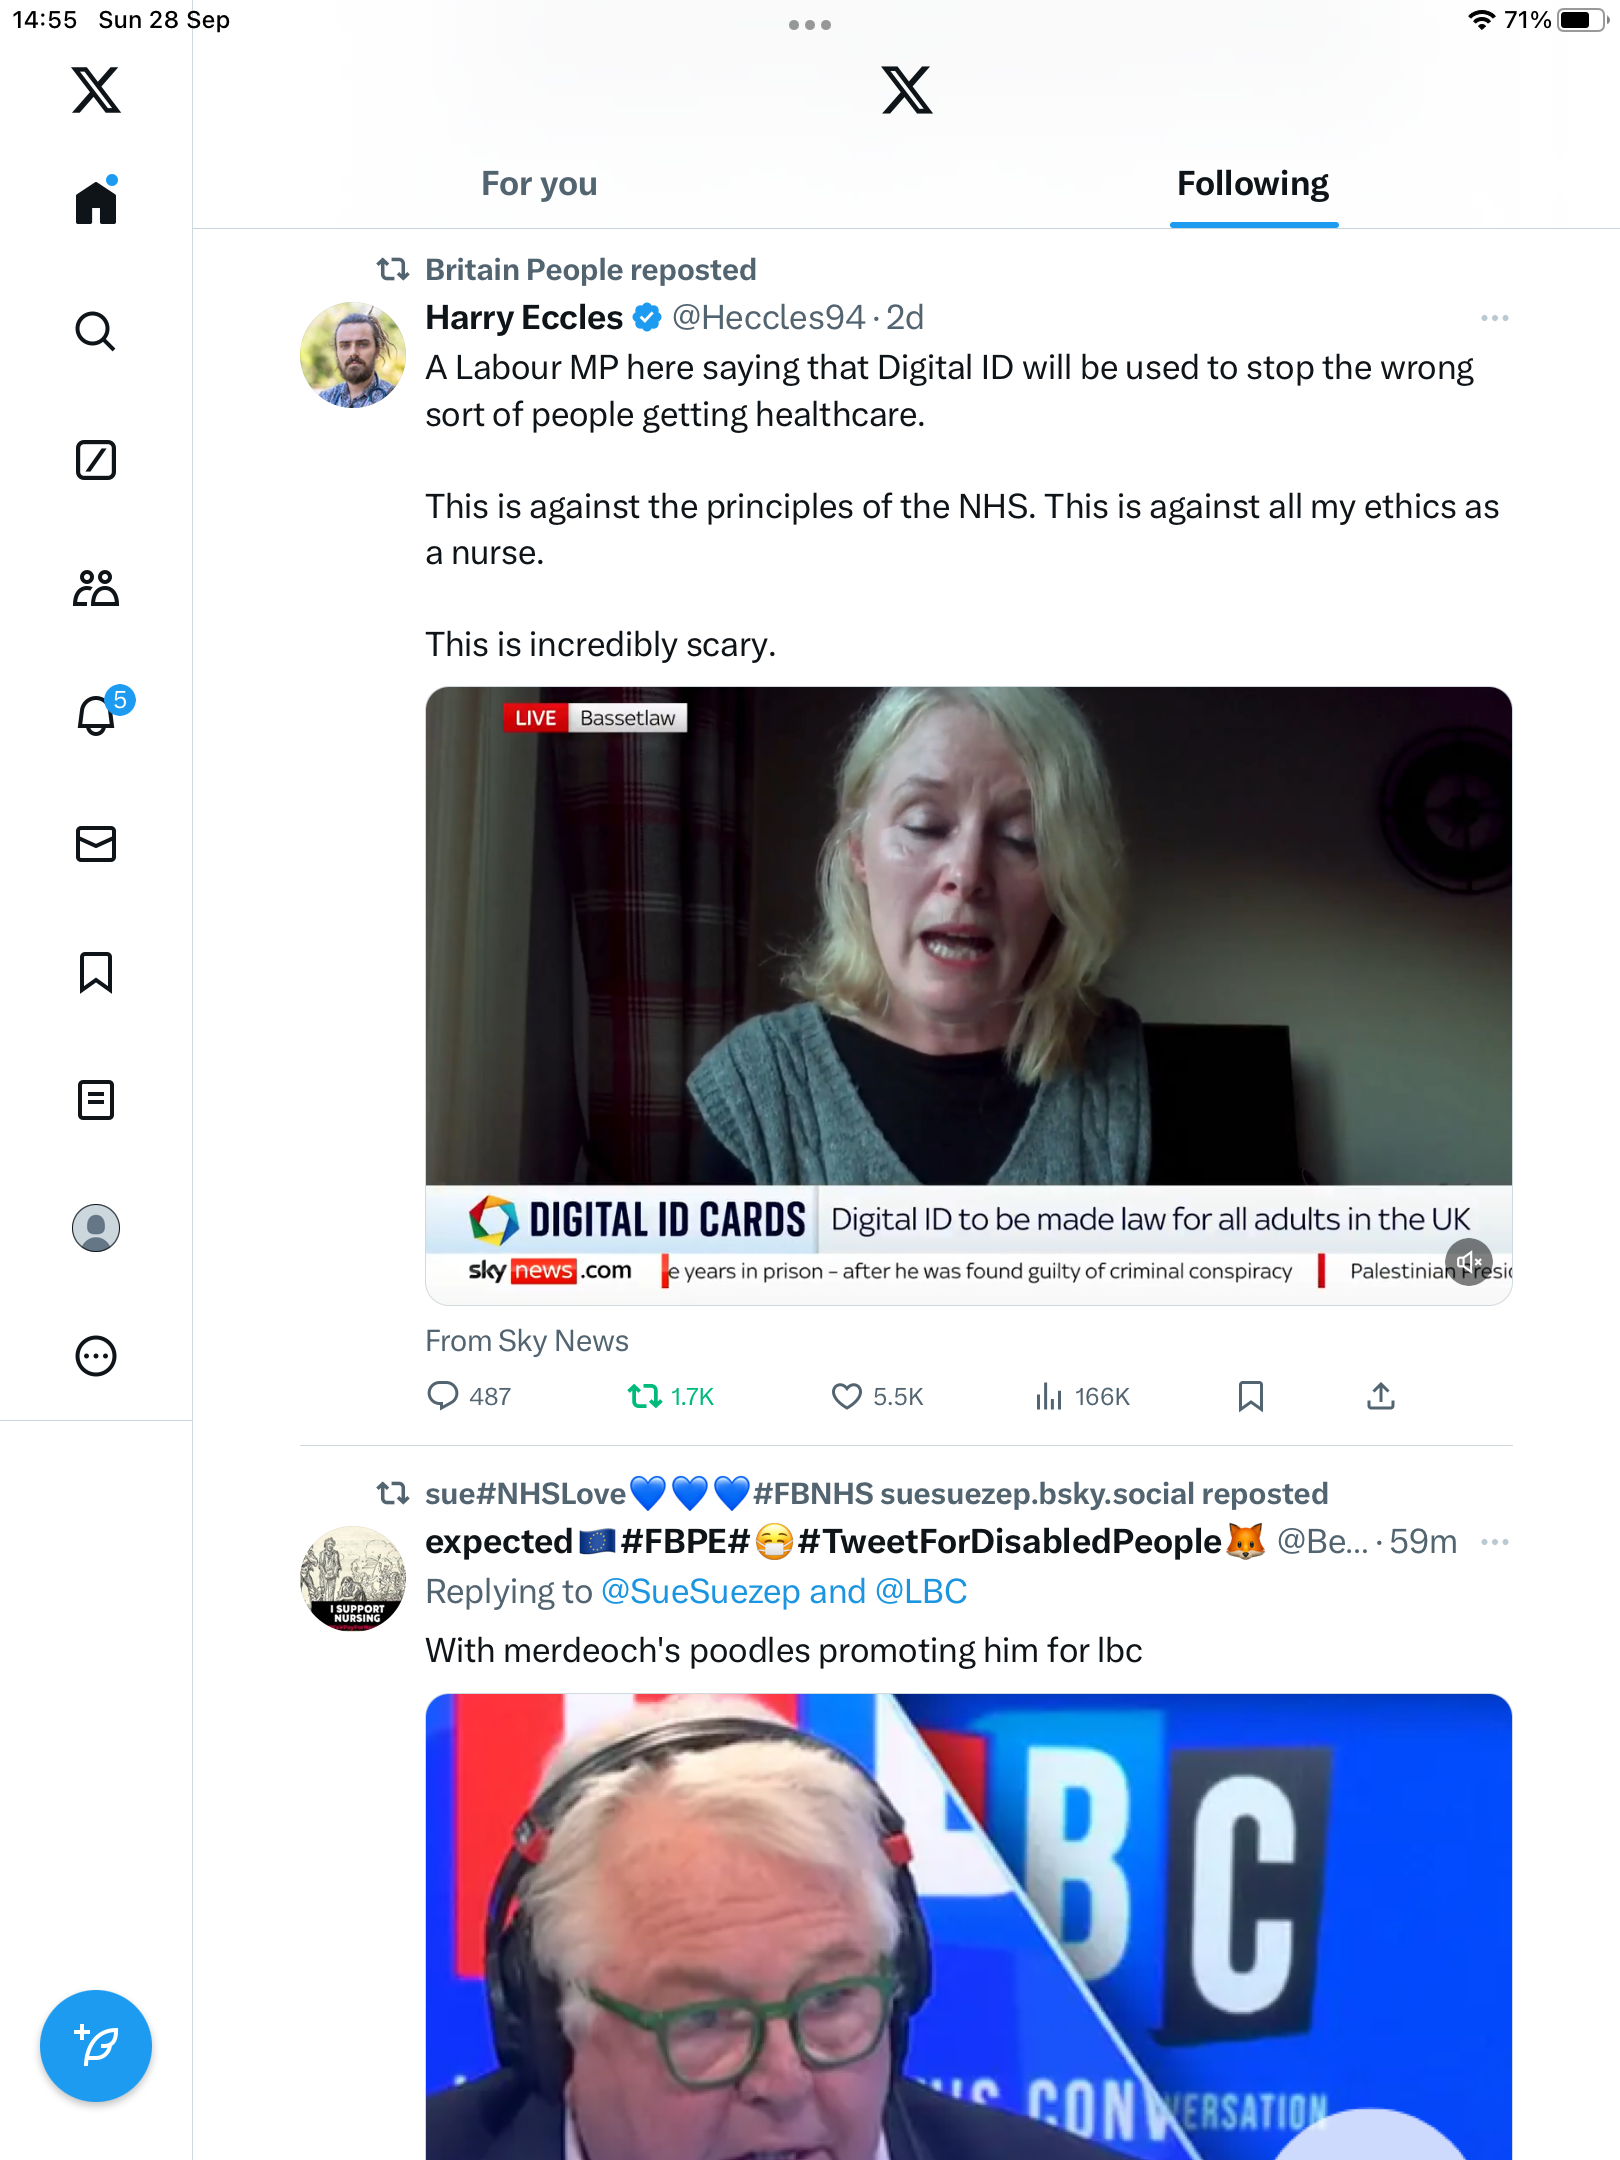Like Harry Eccles' post
The image size is (1620, 2160).
pos(847,1396)
